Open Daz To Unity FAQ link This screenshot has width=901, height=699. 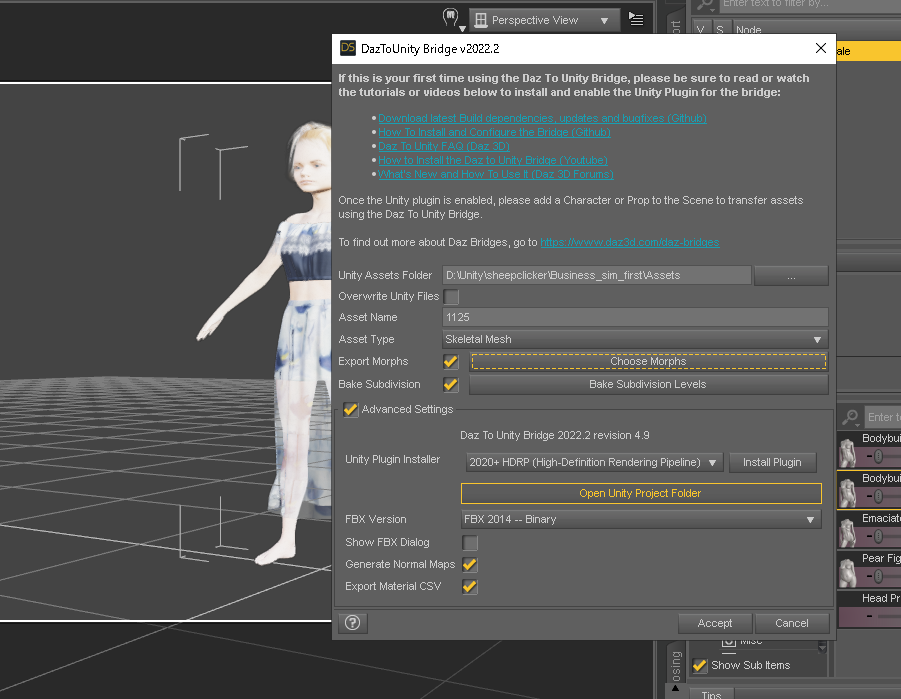coord(444,146)
